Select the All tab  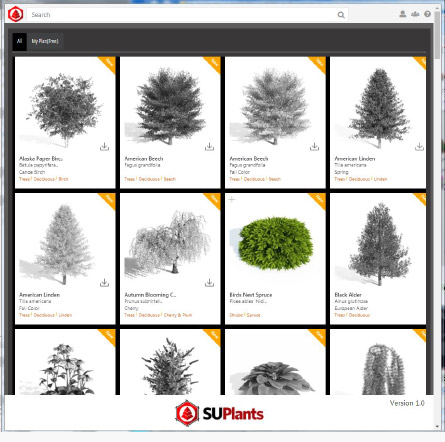19,41
